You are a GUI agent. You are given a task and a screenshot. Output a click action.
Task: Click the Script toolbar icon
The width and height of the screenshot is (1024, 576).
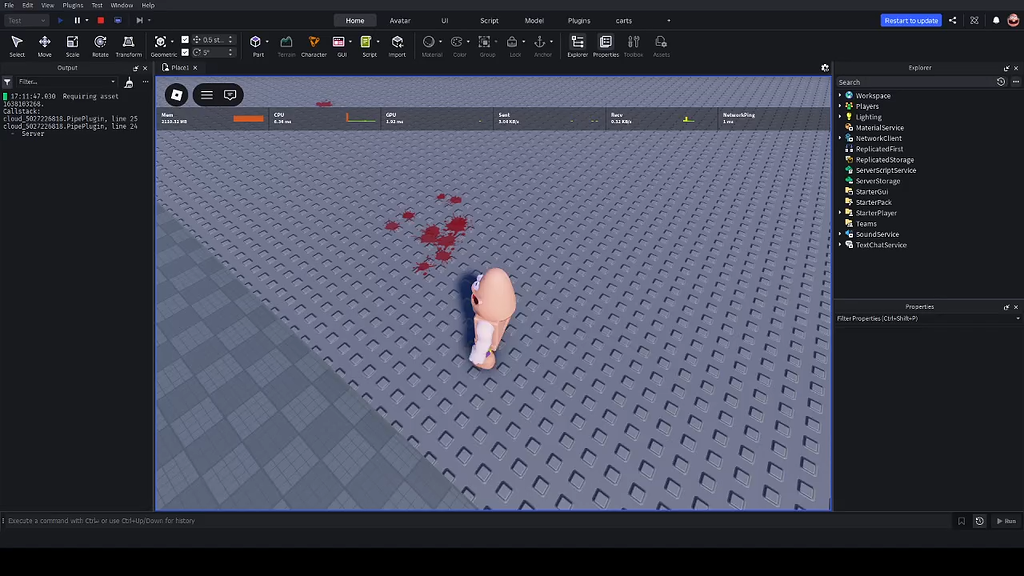366,42
